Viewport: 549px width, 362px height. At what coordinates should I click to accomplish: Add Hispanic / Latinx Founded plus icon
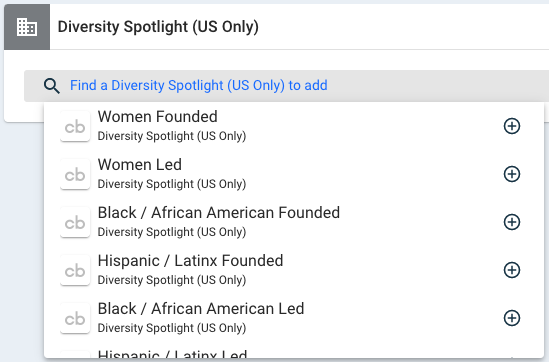click(x=512, y=270)
